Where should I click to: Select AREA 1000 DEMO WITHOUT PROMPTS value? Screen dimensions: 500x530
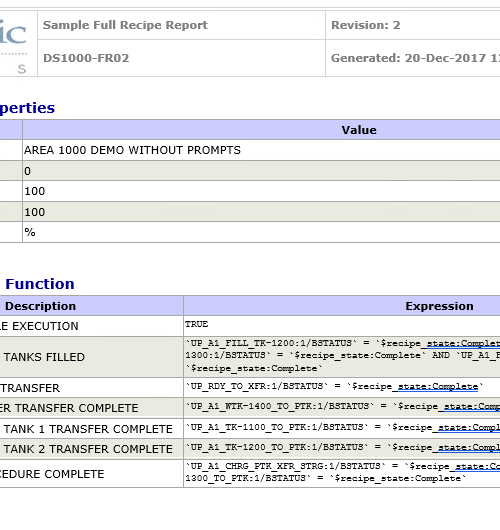tap(132, 150)
